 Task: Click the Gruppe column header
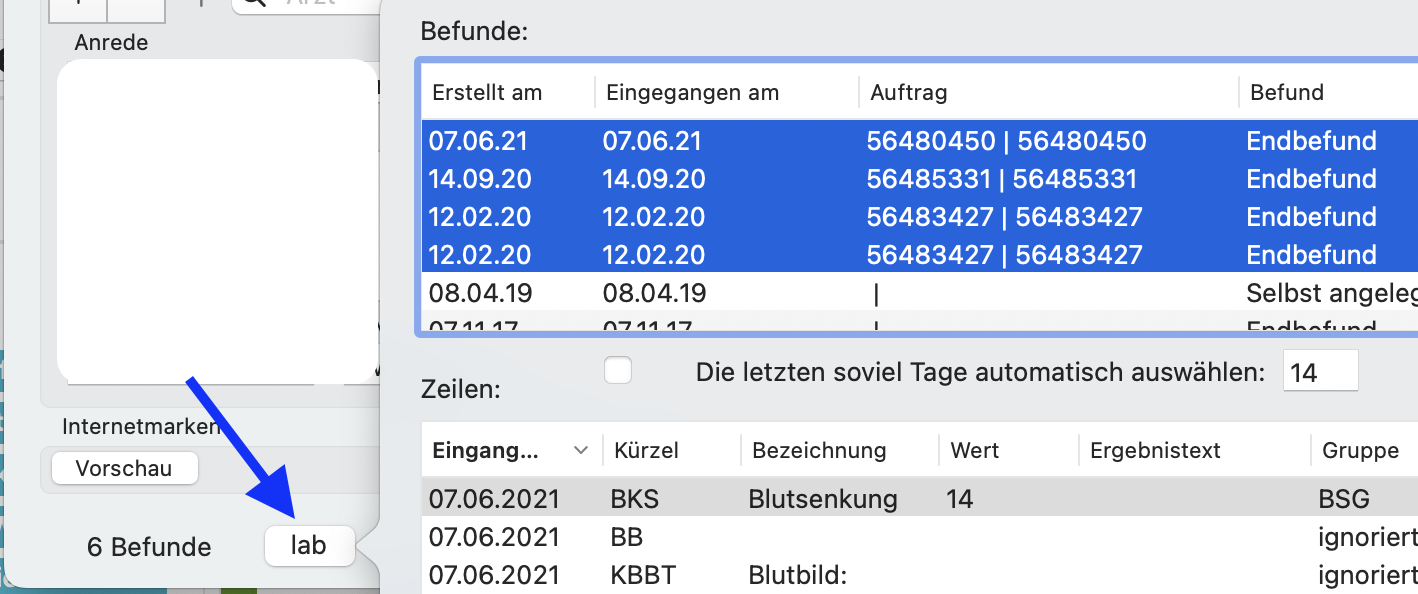click(1359, 451)
